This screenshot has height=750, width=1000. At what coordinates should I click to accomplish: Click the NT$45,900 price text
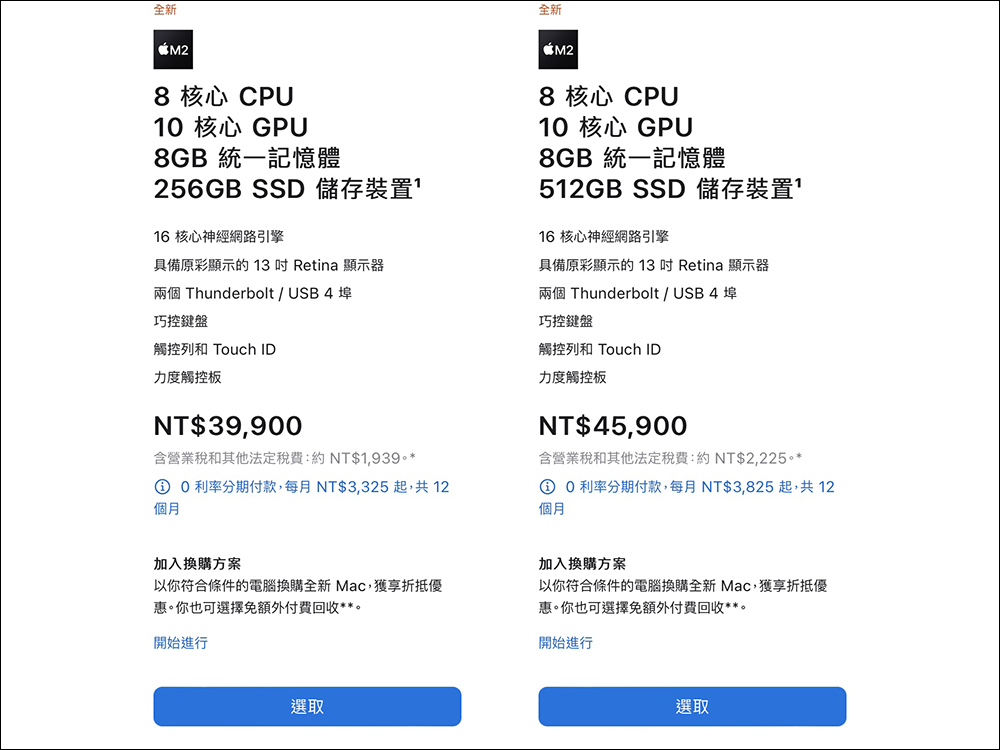click(x=613, y=426)
